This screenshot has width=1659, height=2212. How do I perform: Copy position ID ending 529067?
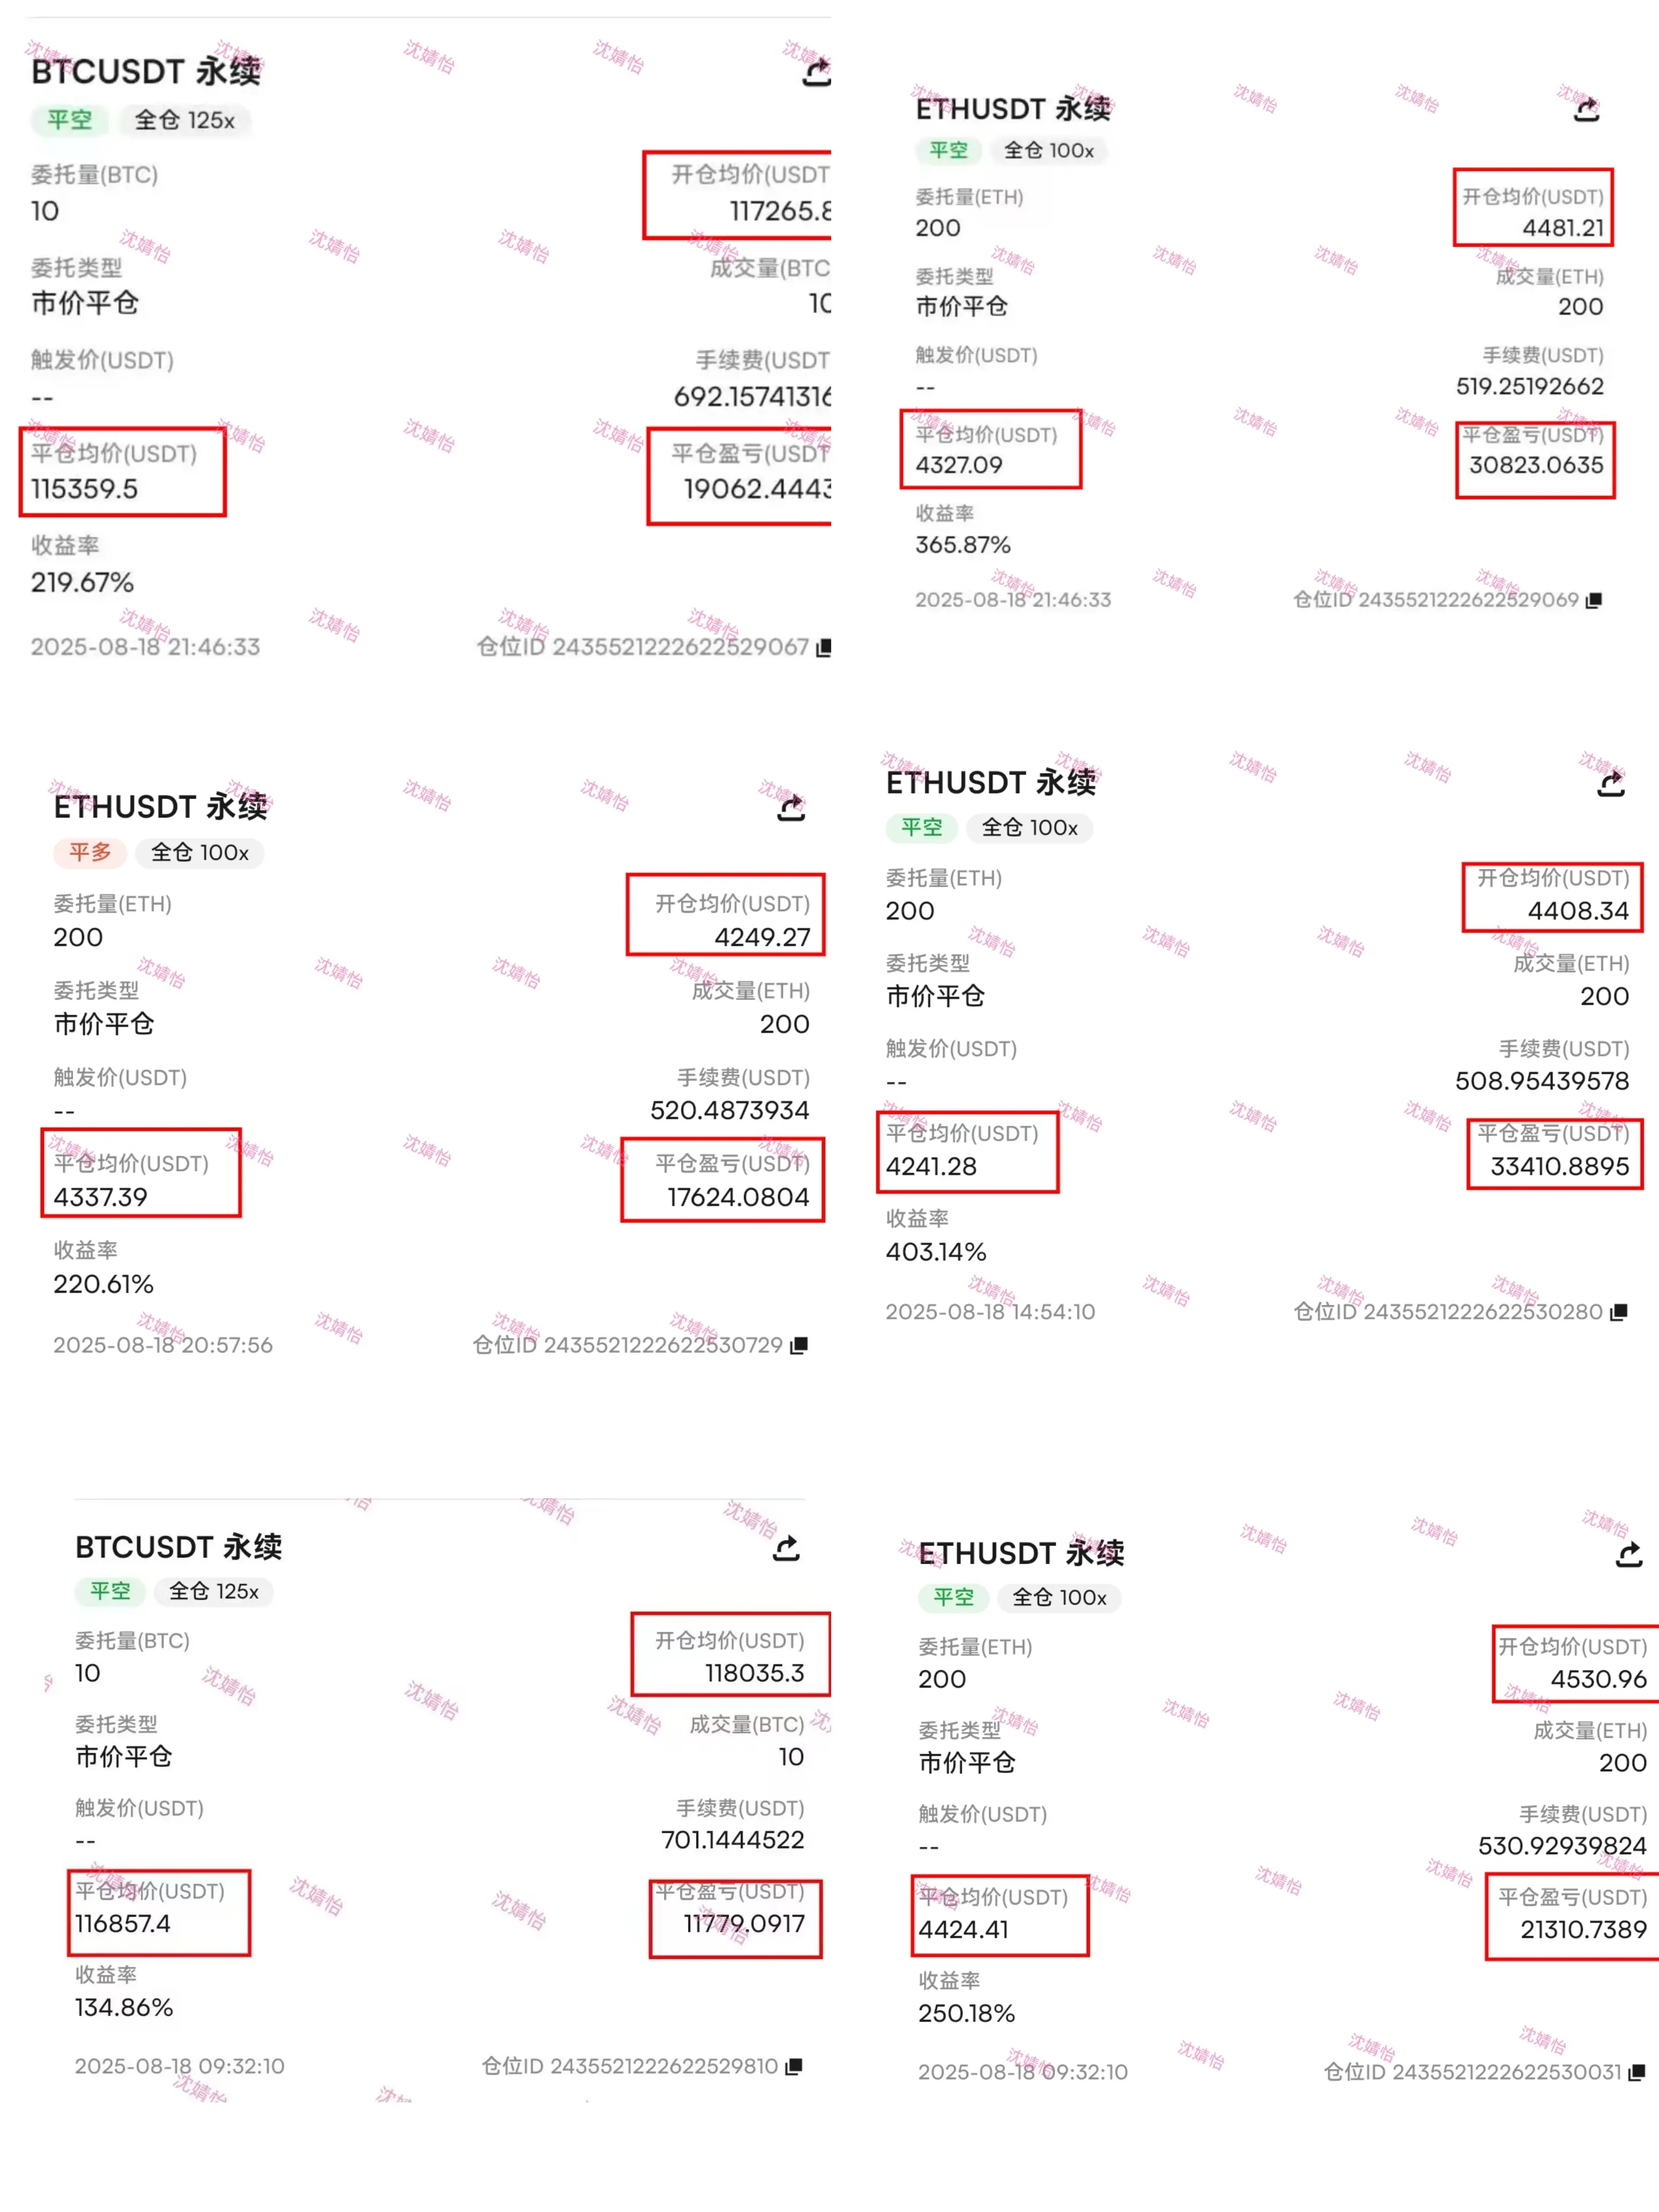[824, 648]
